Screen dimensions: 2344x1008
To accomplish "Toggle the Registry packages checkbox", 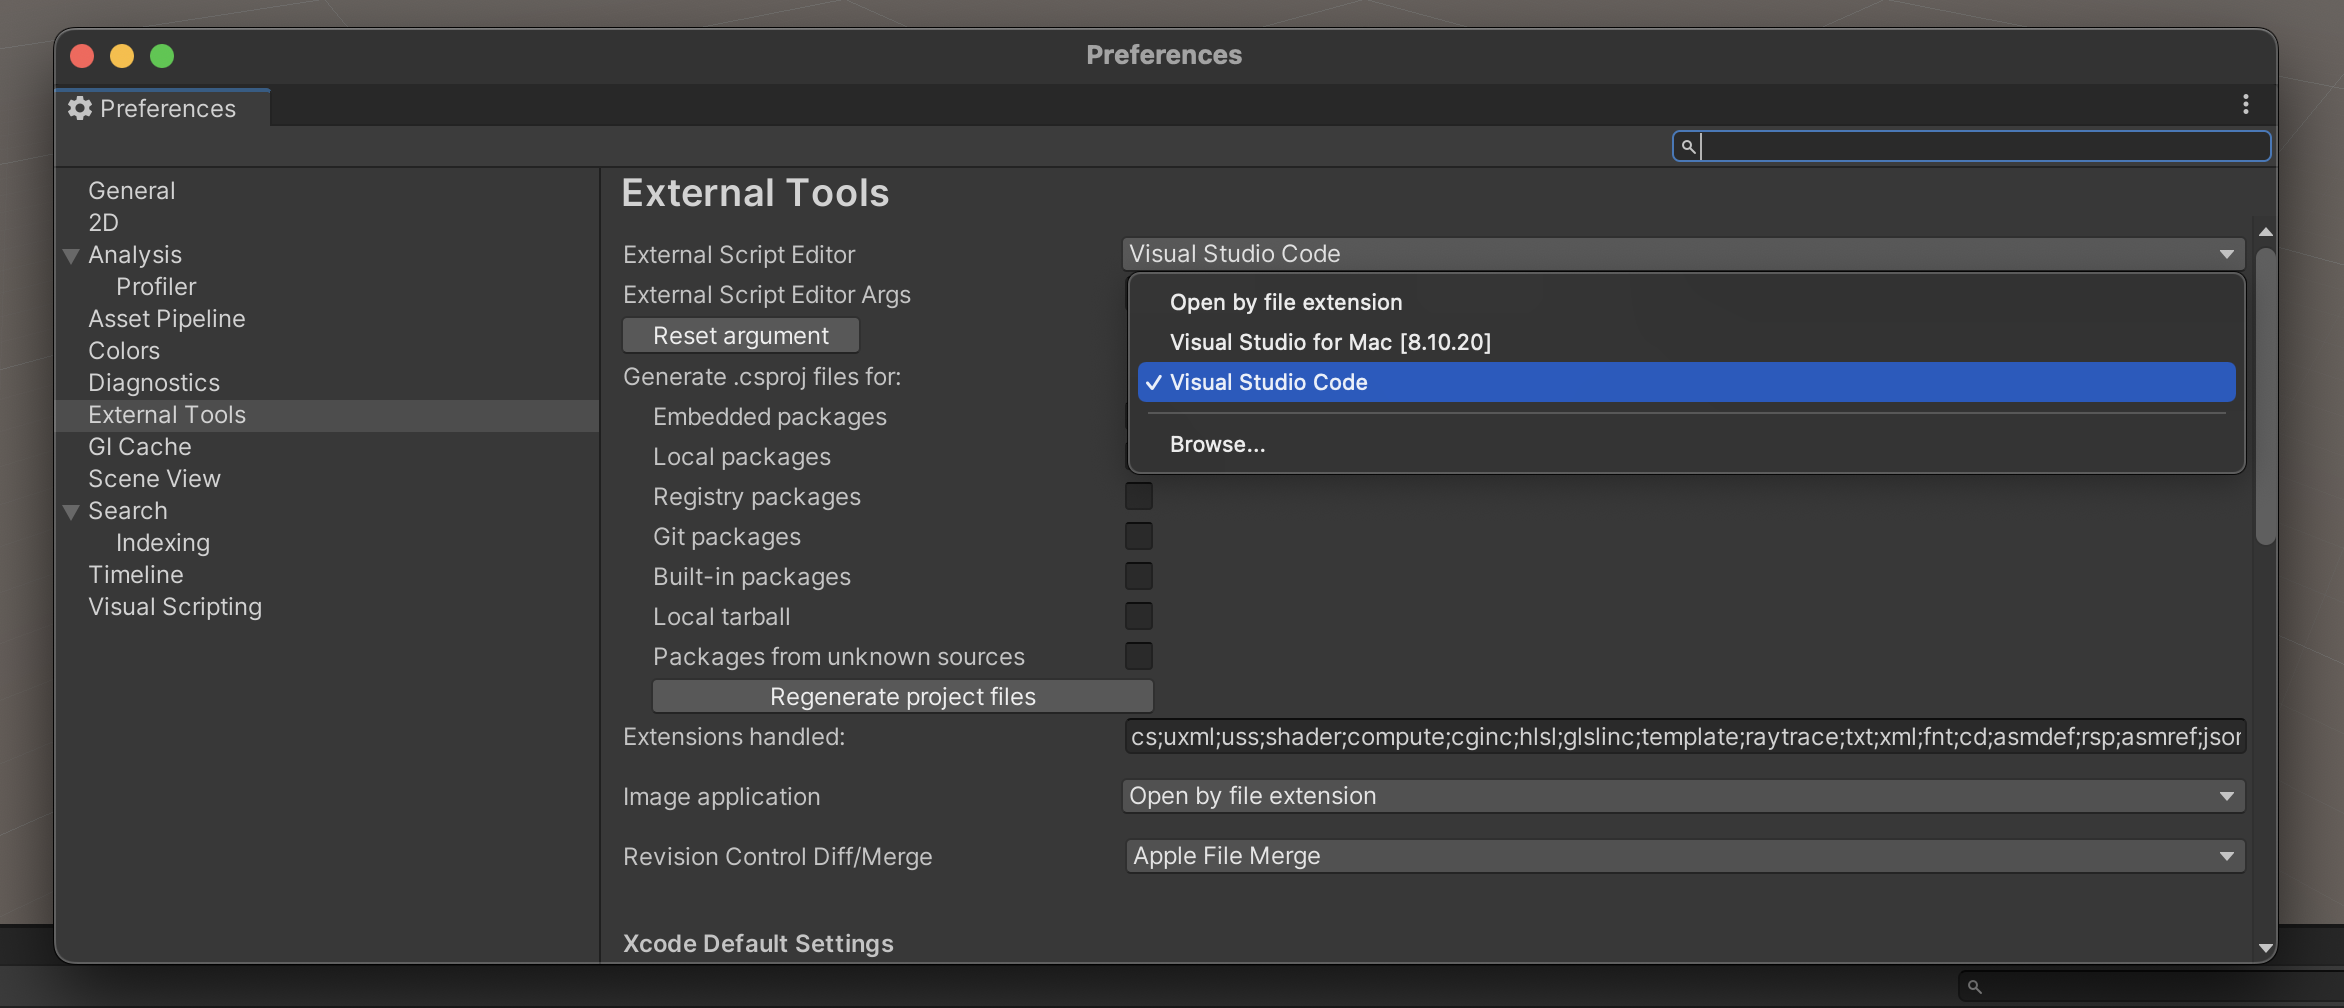I will tap(1138, 496).
